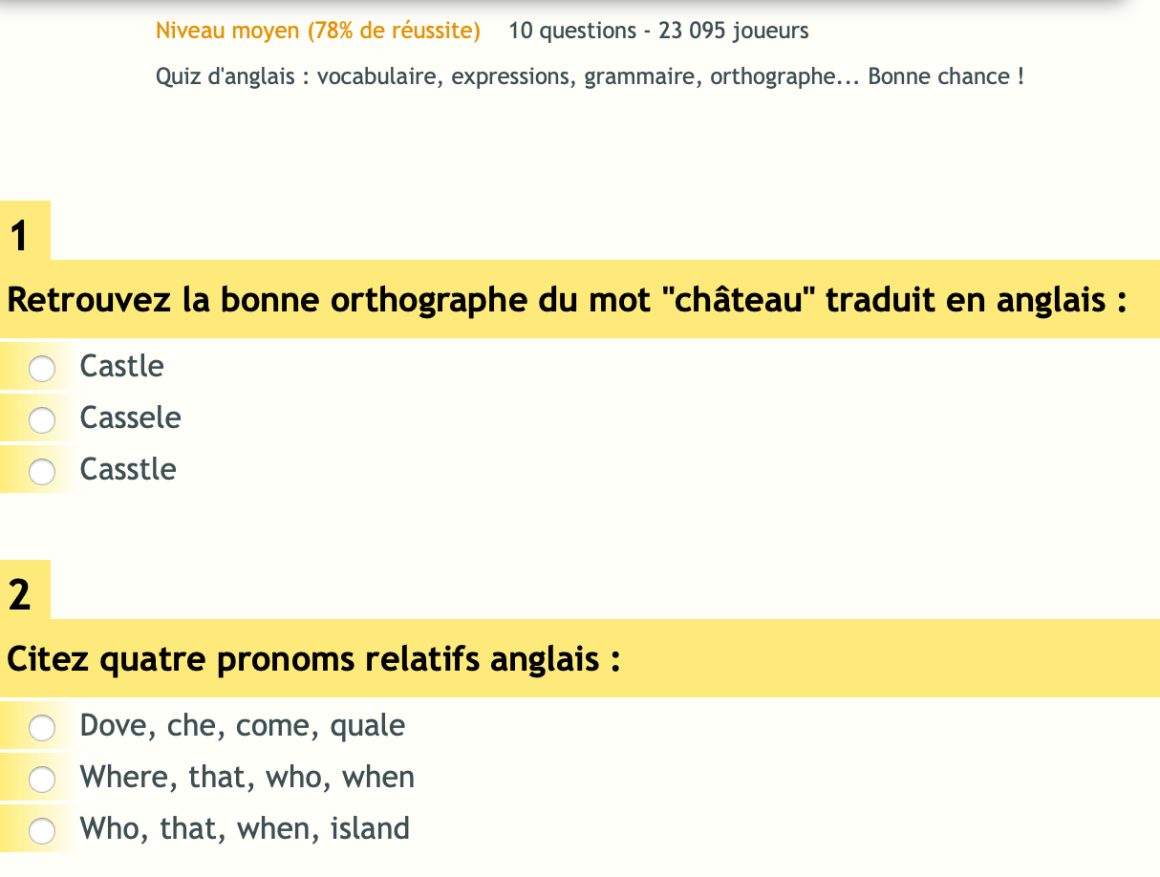Viewport: 1160px width, 877px height.
Task: Click the orange "Niveau moyen (78% de réussite)" text
Action: pos(318,31)
